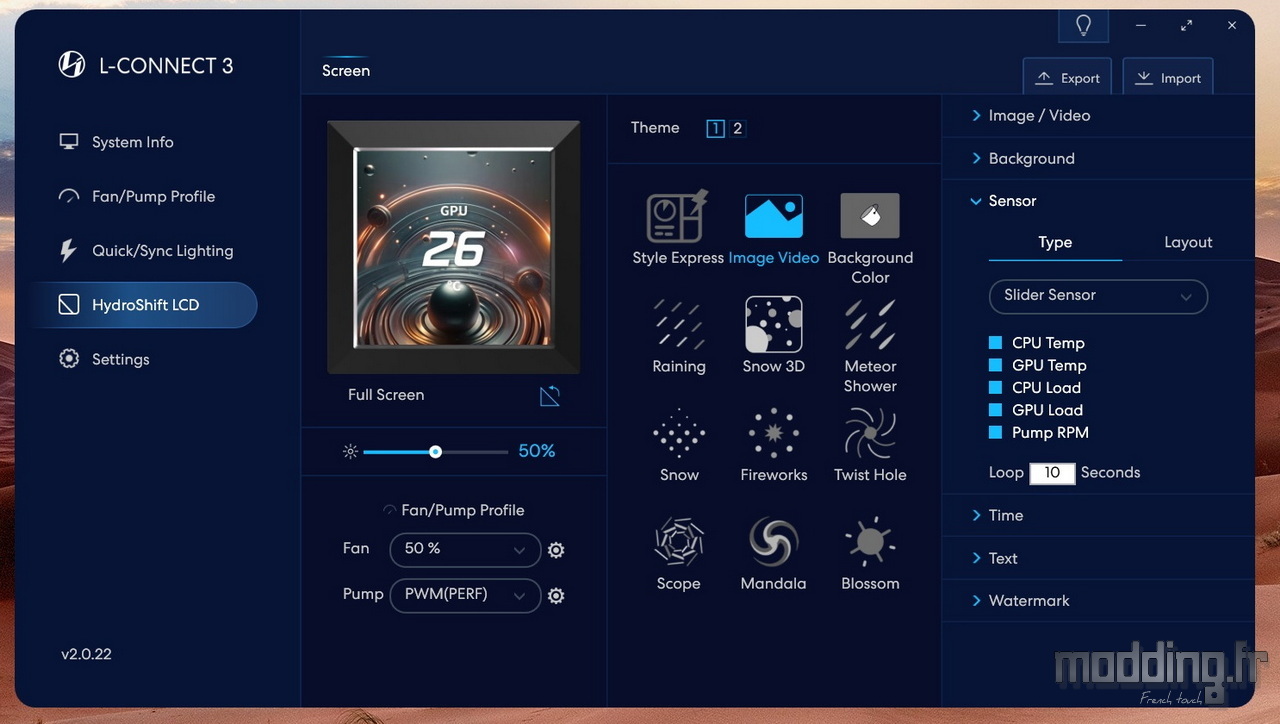1280x724 pixels.
Task: Toggle the CPU Temp checkbox
Action: point(995,343)
